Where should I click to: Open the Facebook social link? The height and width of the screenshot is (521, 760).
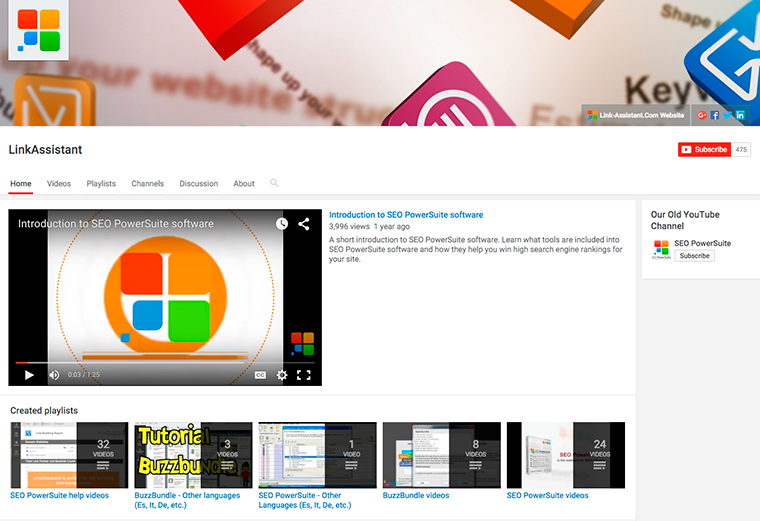pyautogui.click(x=714, y=115)
